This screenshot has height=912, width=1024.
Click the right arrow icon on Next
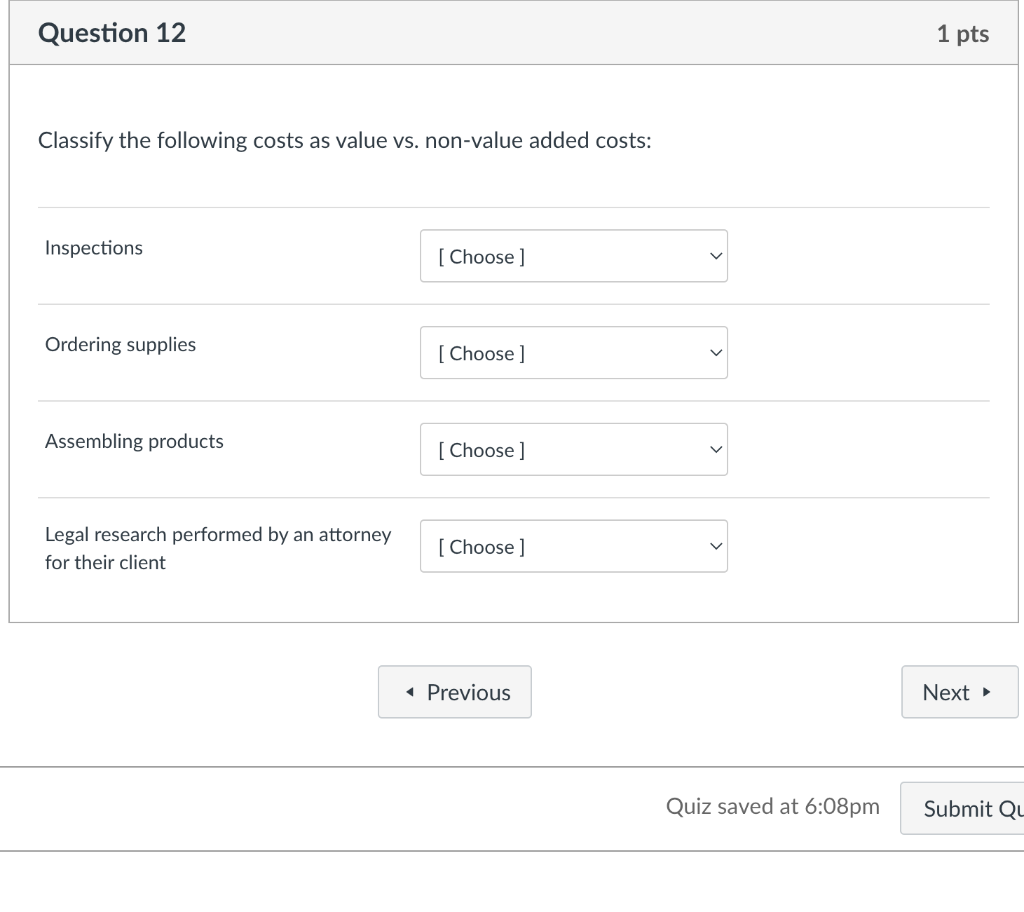coord(987,692)
